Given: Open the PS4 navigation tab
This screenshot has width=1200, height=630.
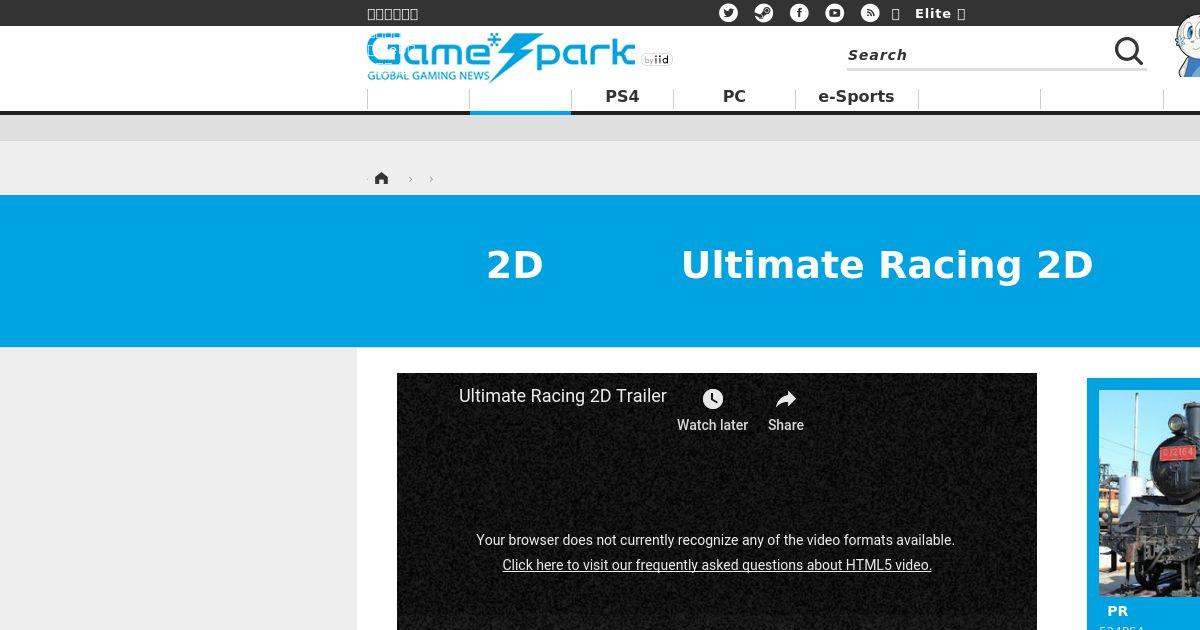Looking at the screenshot, I should coord(622,97).
